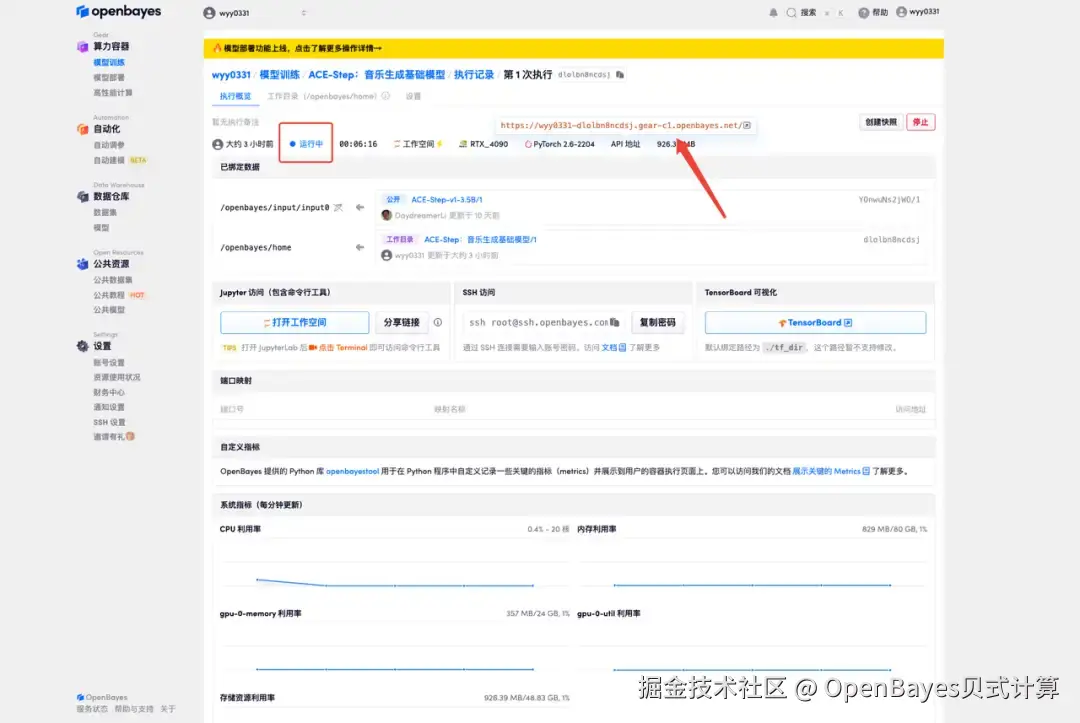Image resolution: width=1080 pixels, height=723 pixels.
Task: Click wyy0331 in the breadcrumb
Action: 231,74
